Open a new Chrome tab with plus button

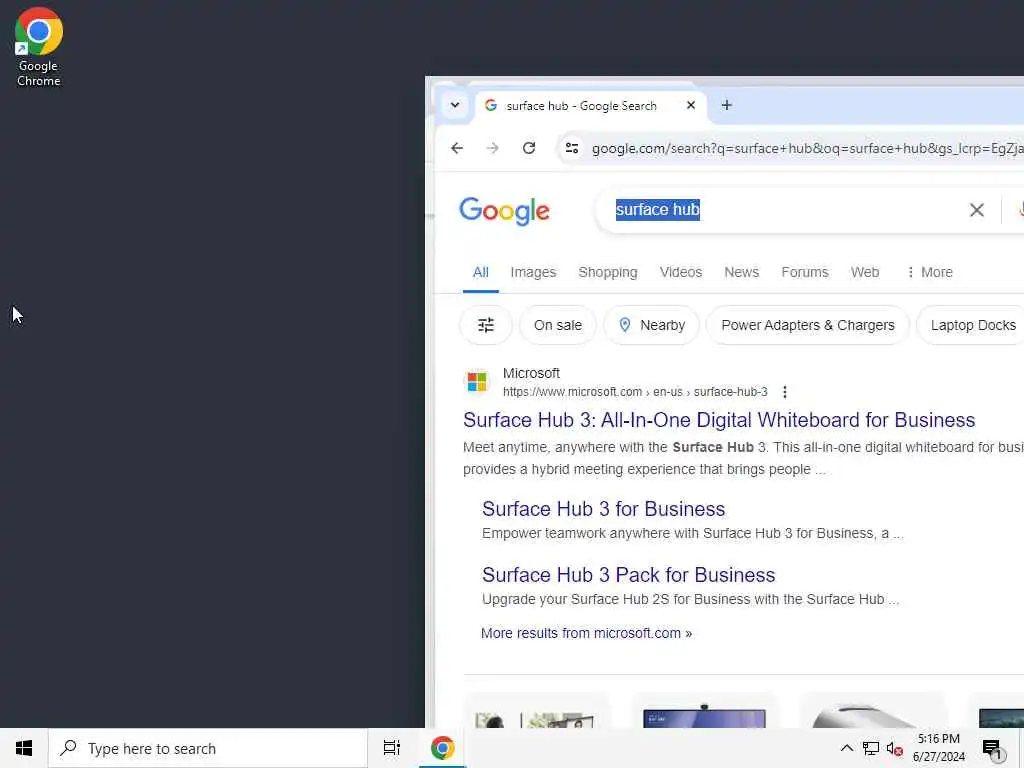click(x=727, y=105)
